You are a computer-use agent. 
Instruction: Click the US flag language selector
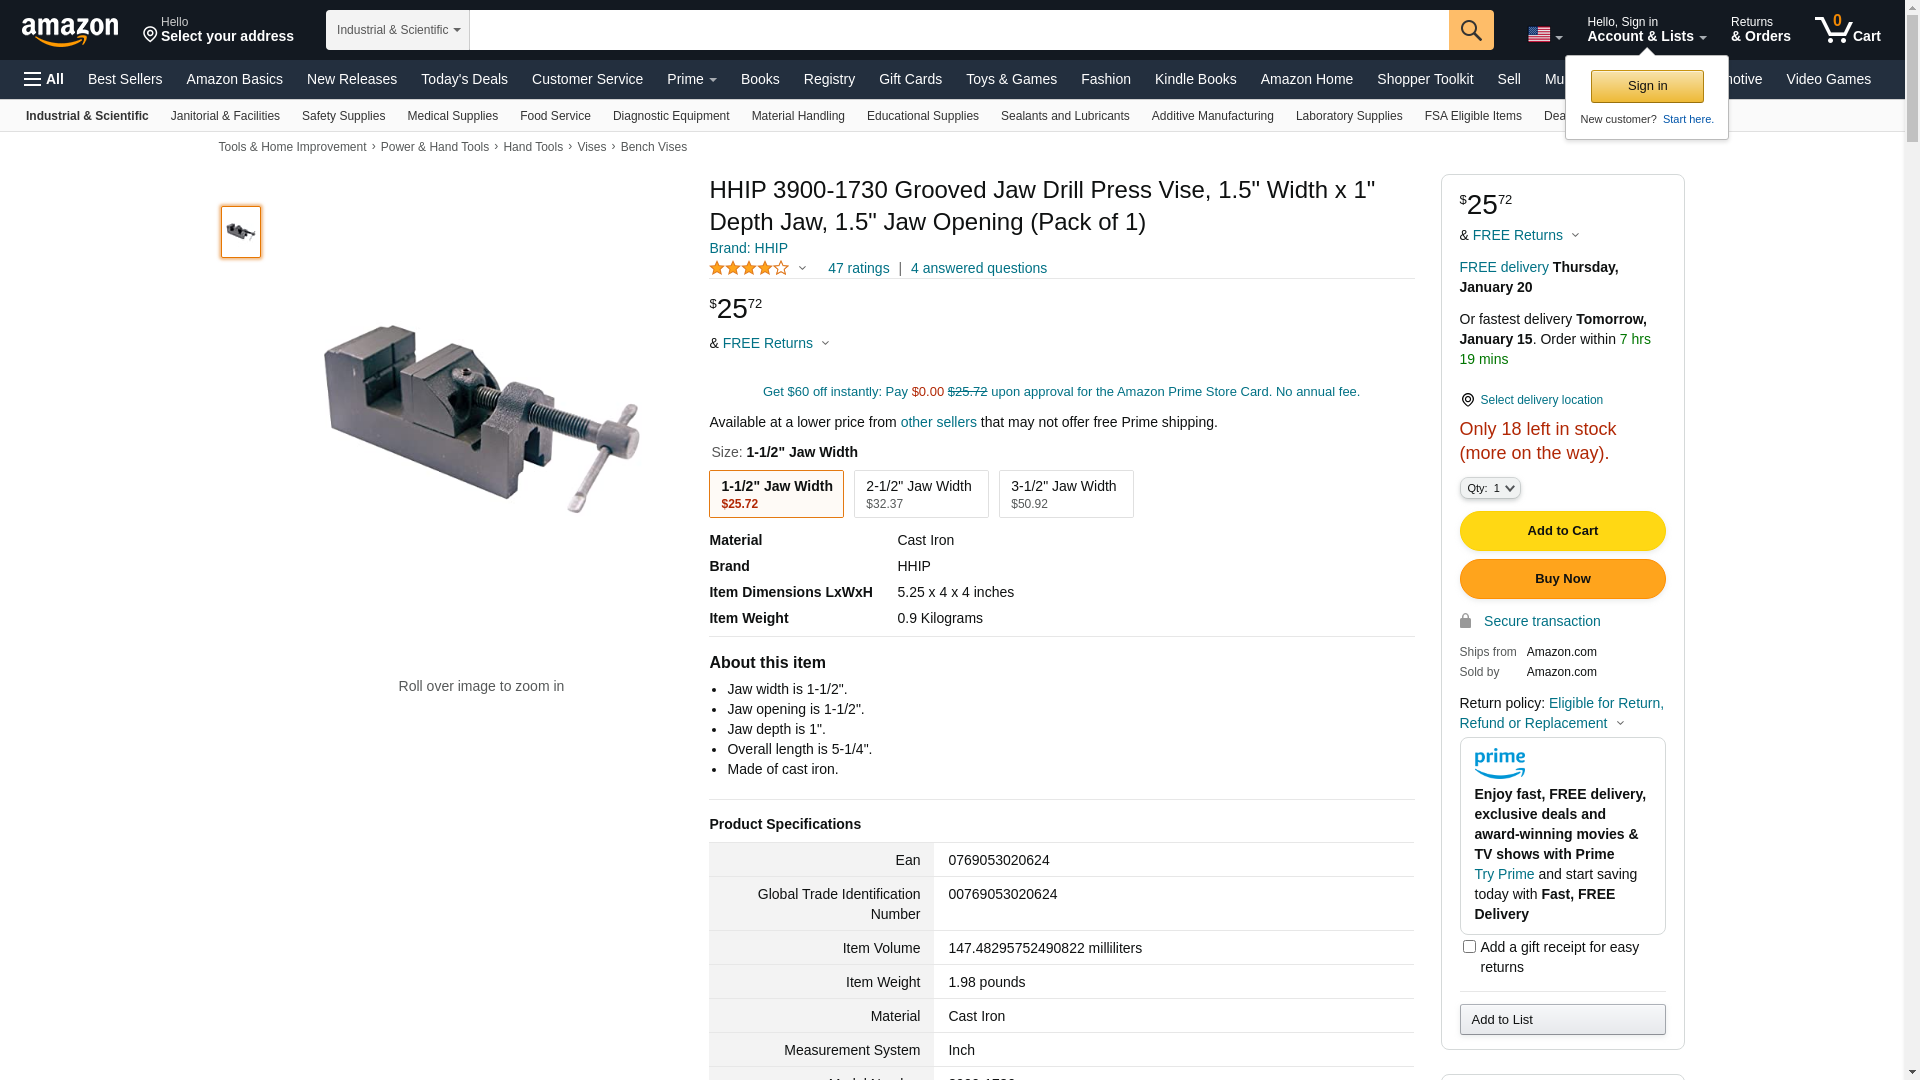coord(1545,34)
